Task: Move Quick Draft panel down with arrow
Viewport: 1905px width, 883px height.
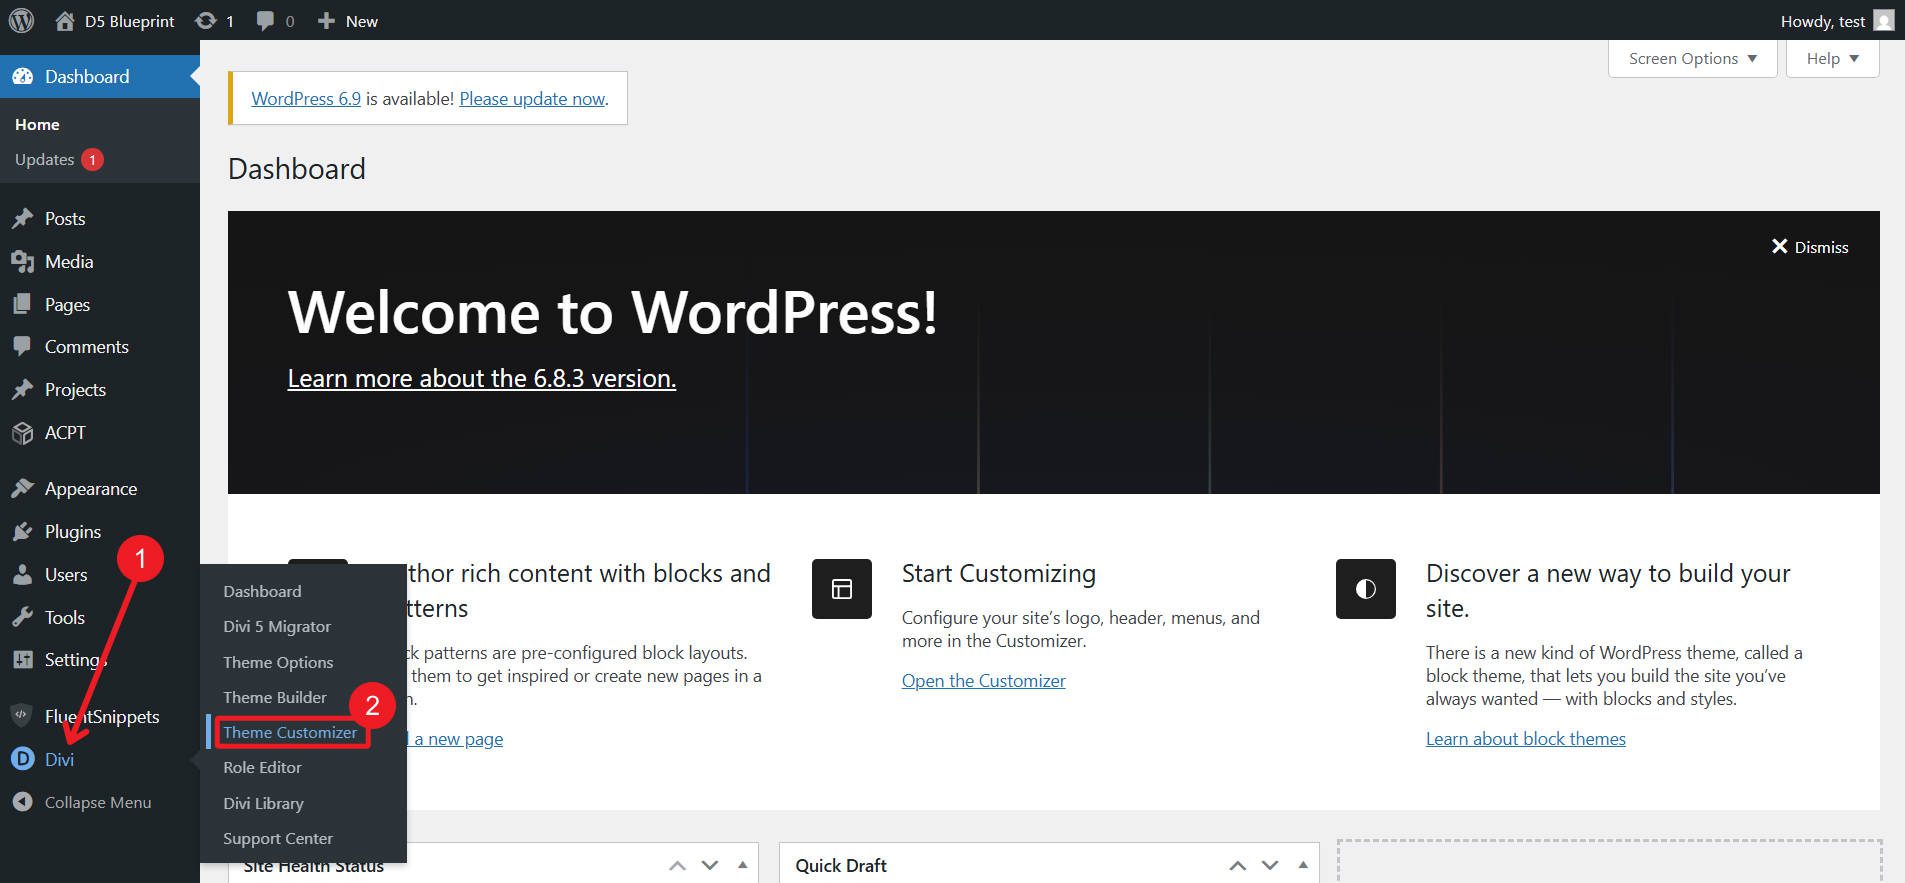Action: (x=1270, y=865)
